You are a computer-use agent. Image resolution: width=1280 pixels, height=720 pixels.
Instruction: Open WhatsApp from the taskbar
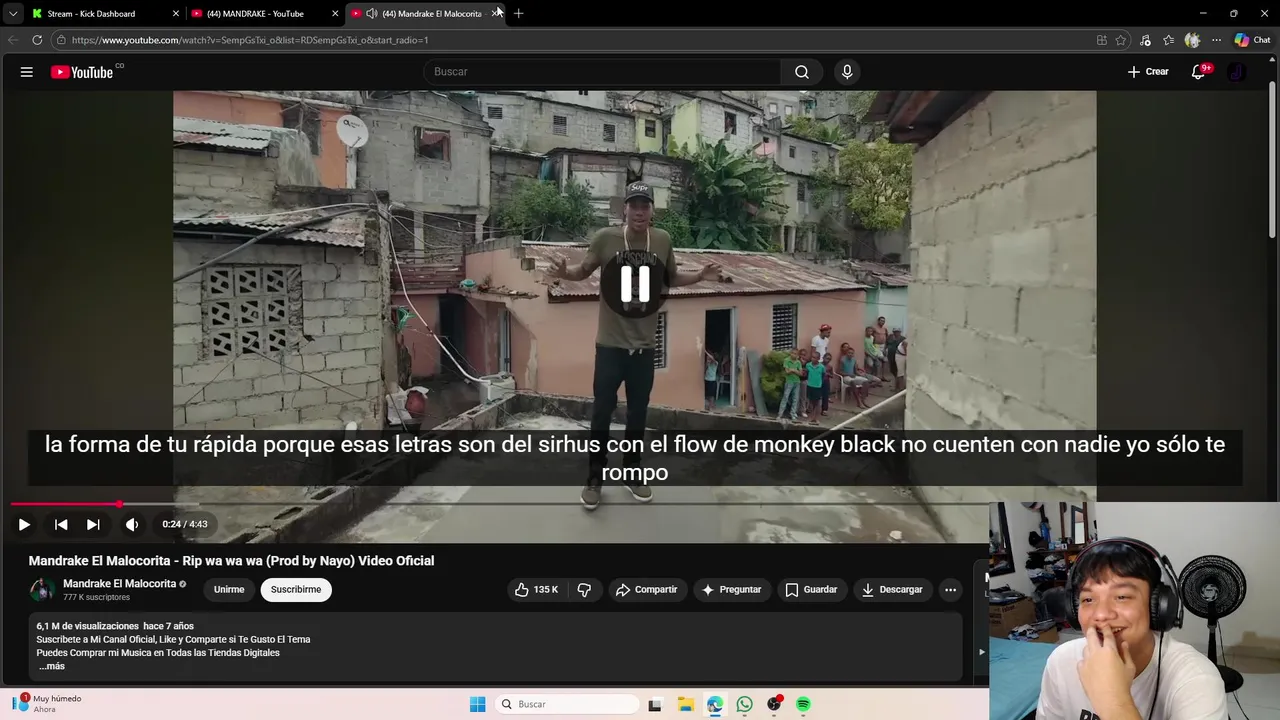(744, 704)
